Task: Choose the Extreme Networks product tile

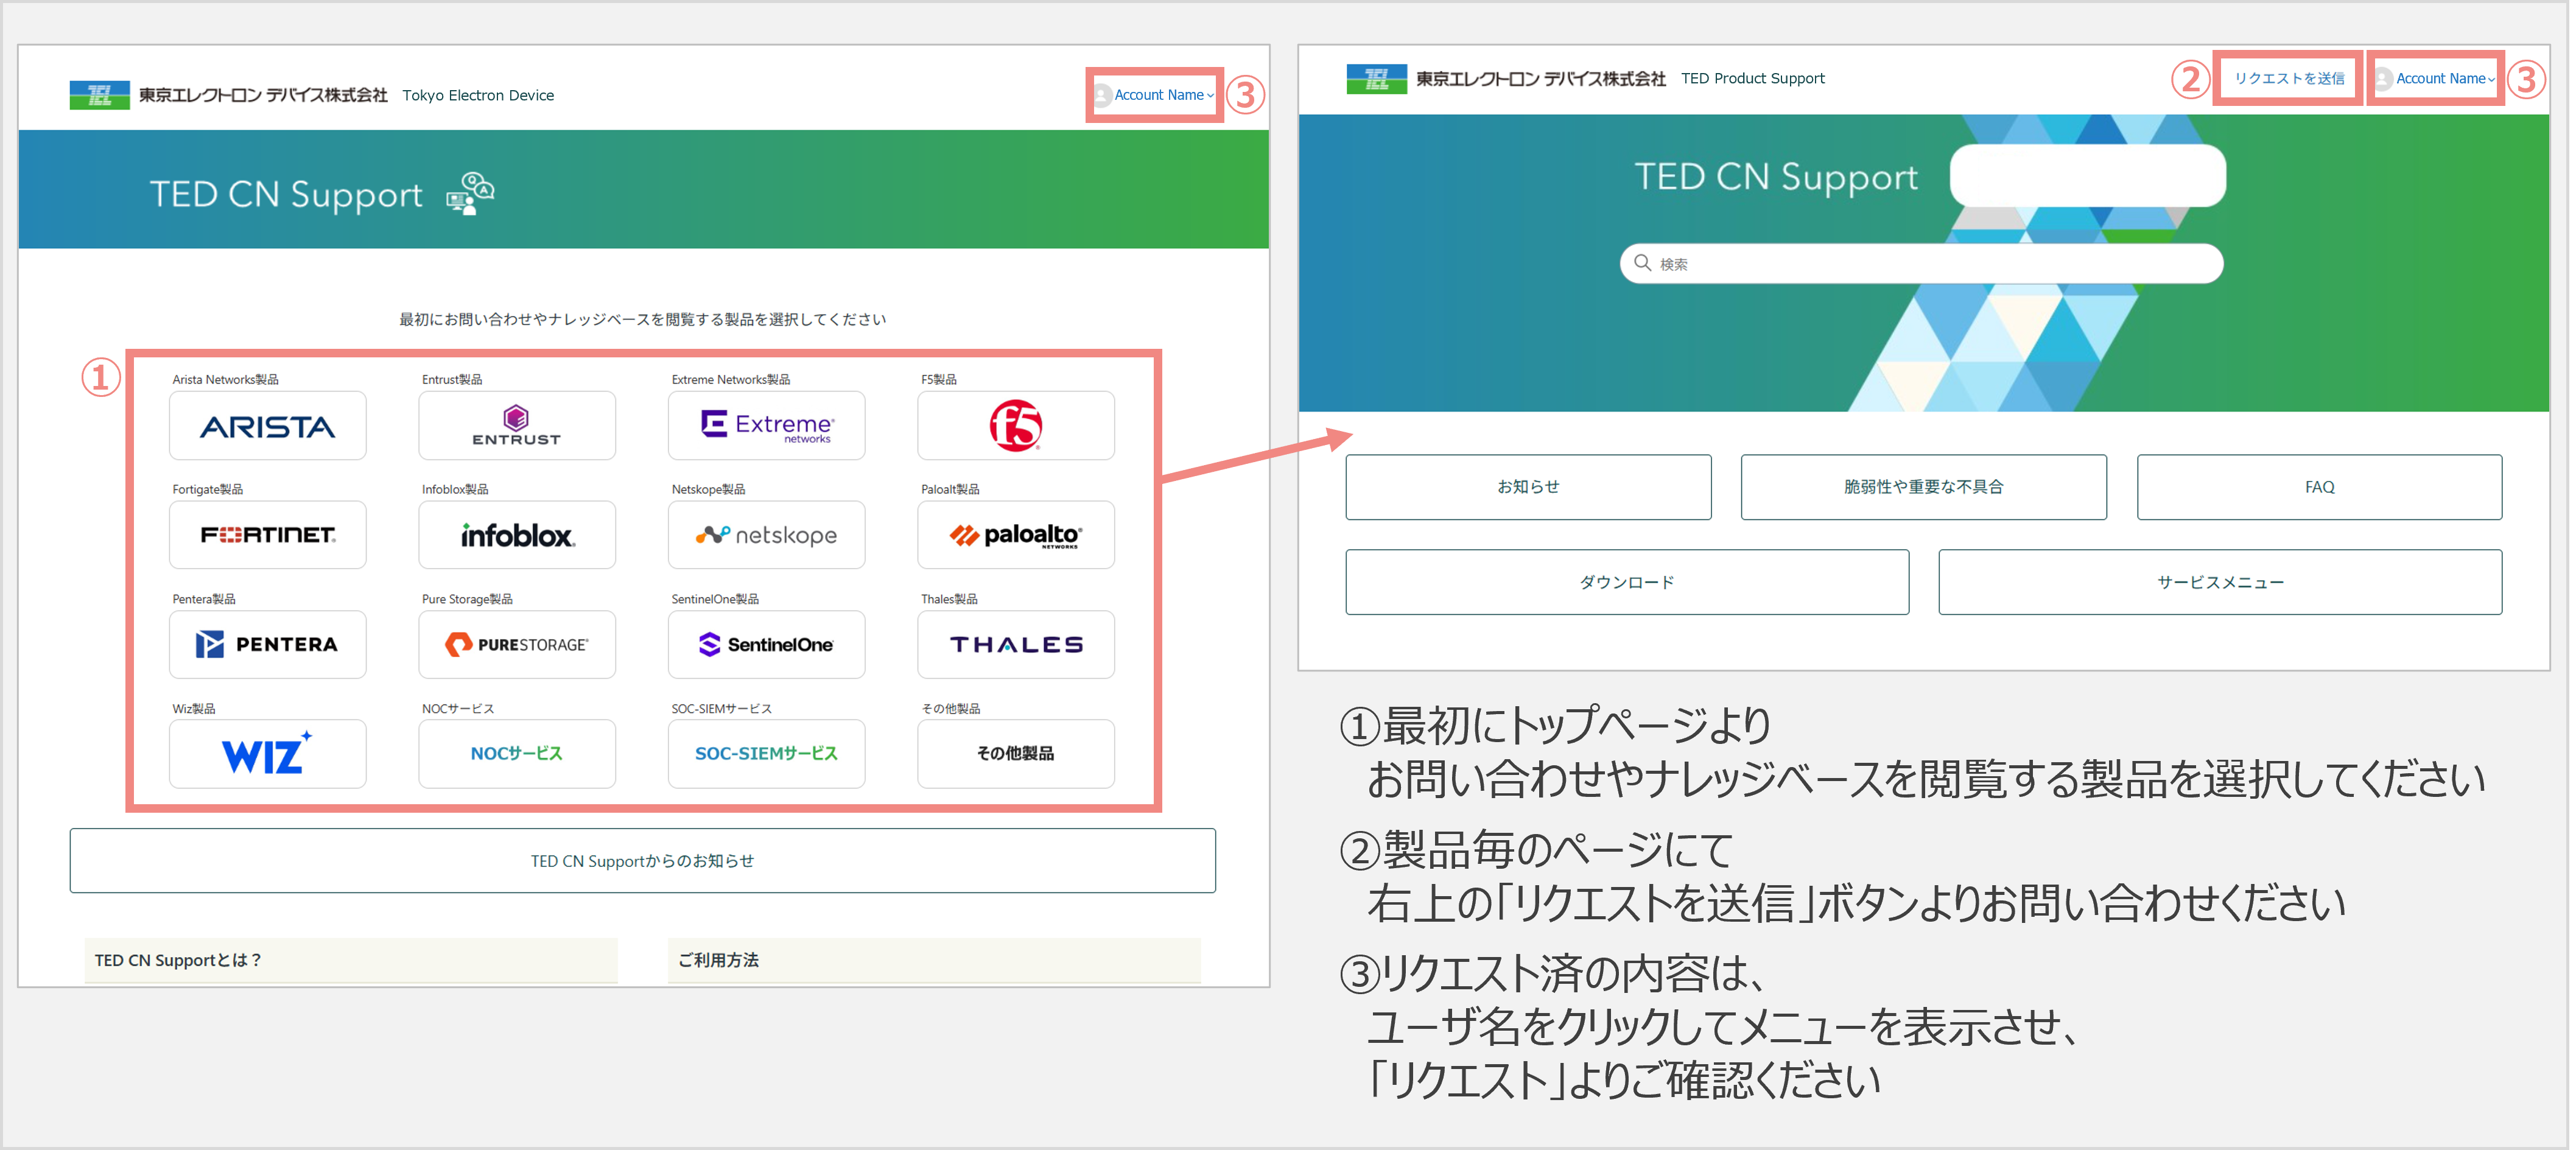Action: point(767,426)
